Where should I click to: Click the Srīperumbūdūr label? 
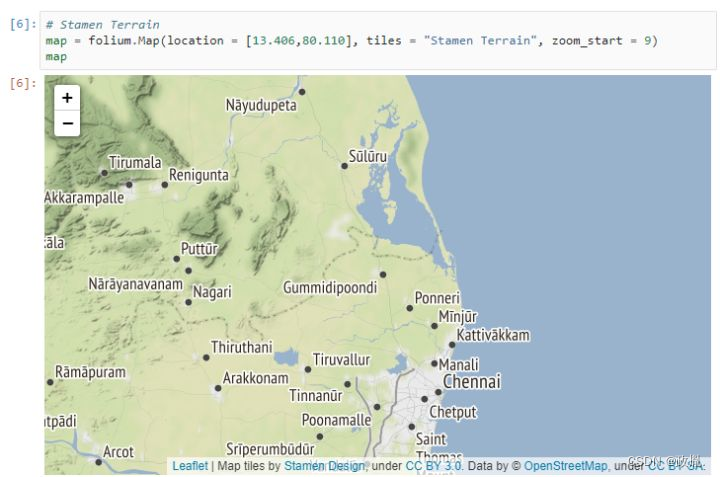point(270,449)
